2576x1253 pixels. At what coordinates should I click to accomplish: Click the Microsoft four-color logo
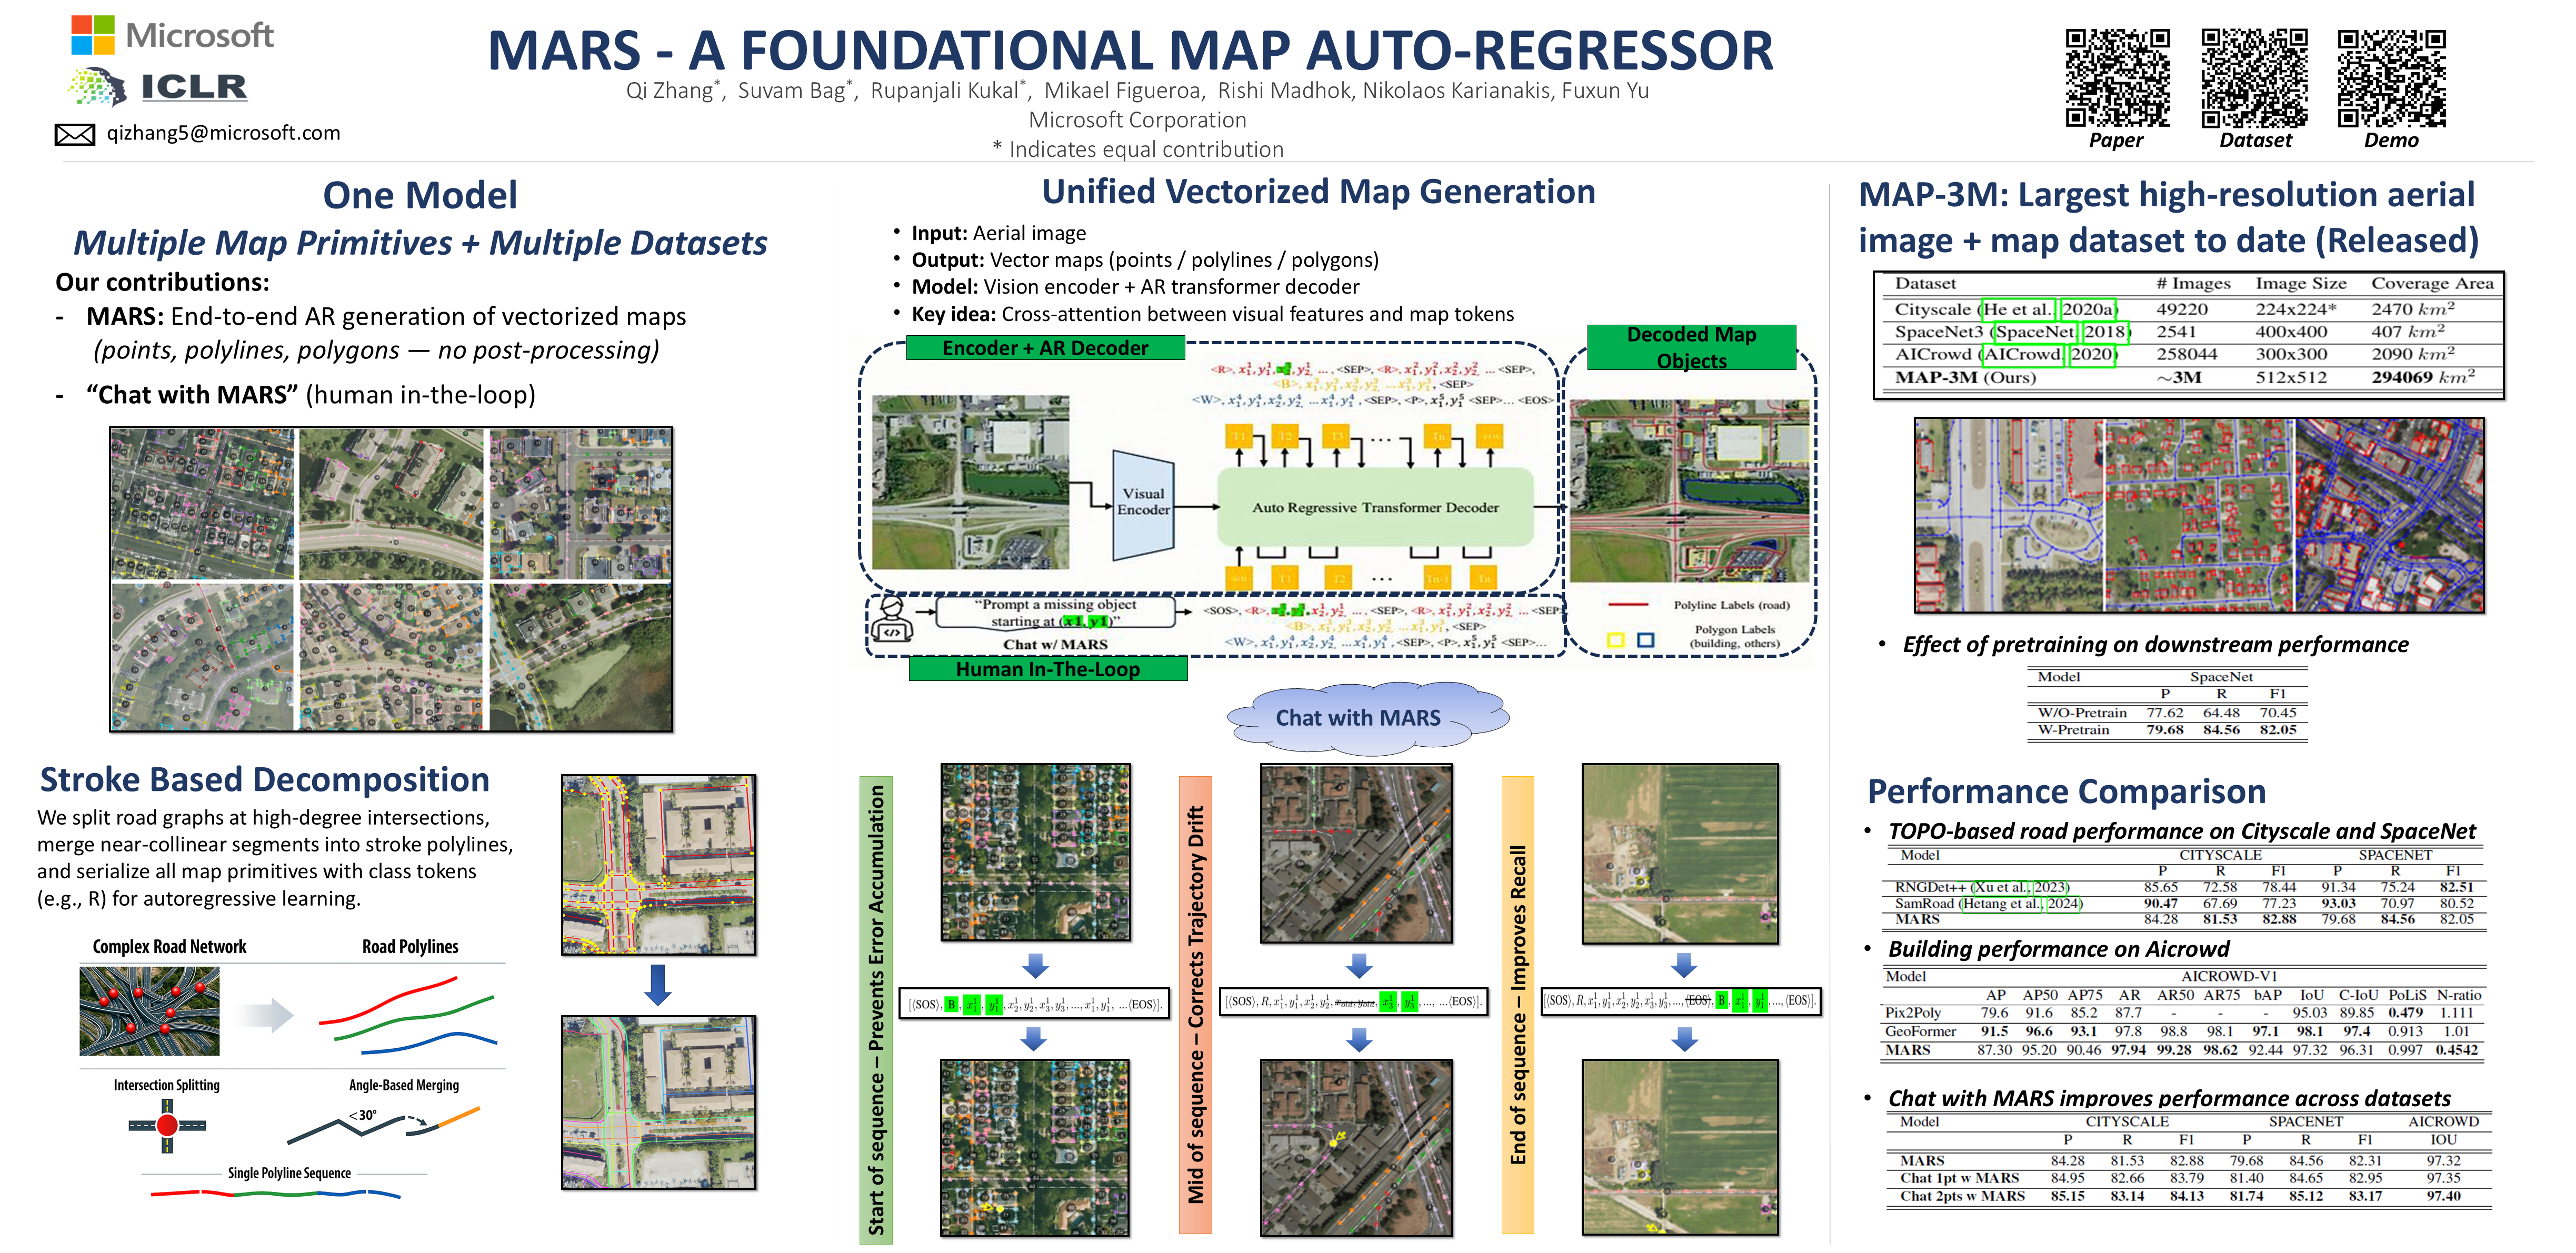[92, 35]
